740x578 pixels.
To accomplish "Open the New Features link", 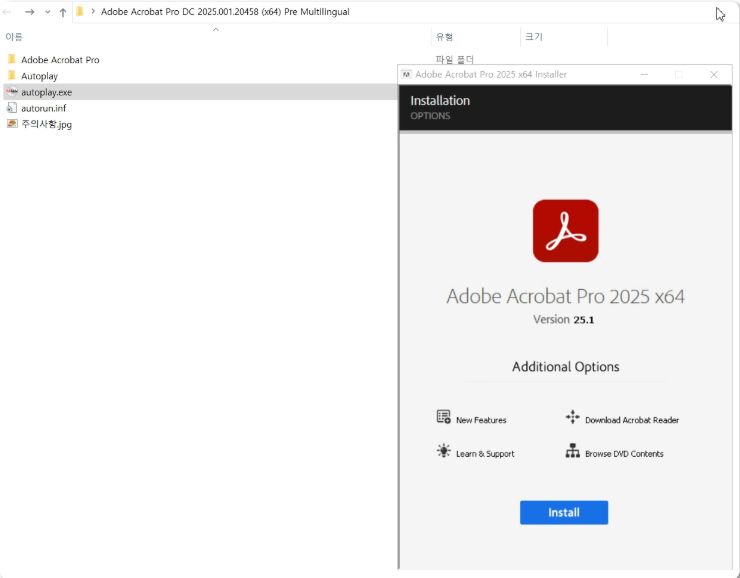I will 481,420.
